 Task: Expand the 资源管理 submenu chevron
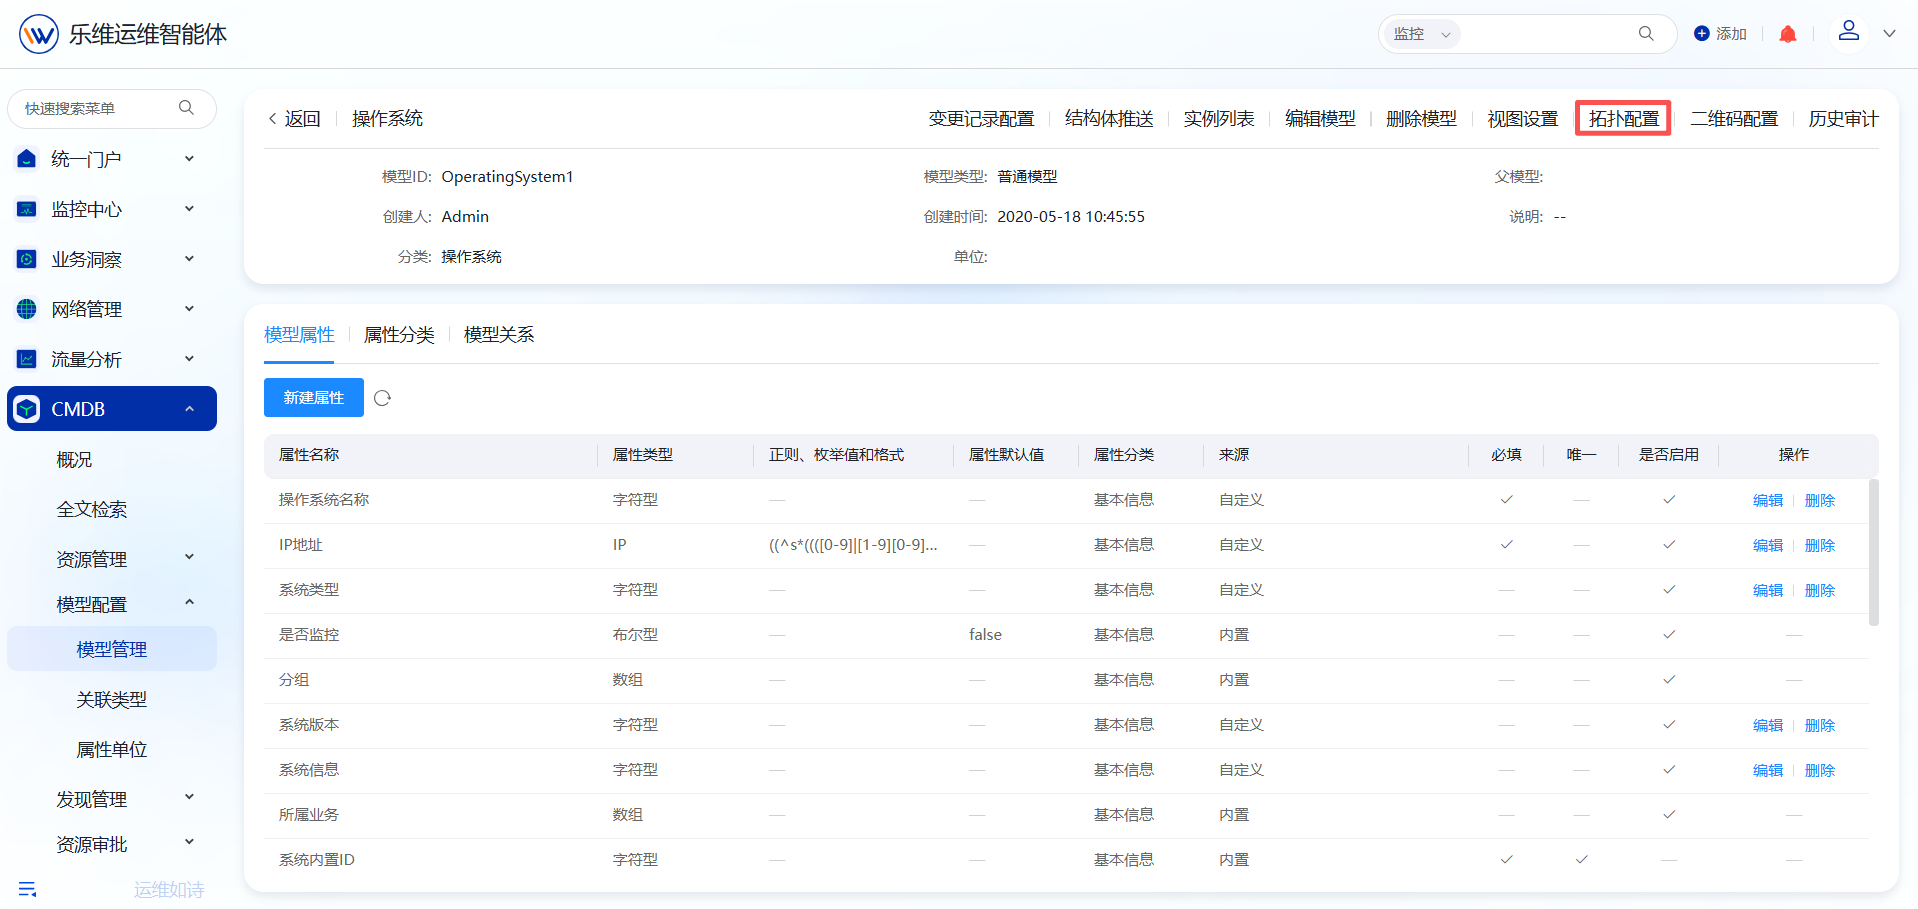189,558
